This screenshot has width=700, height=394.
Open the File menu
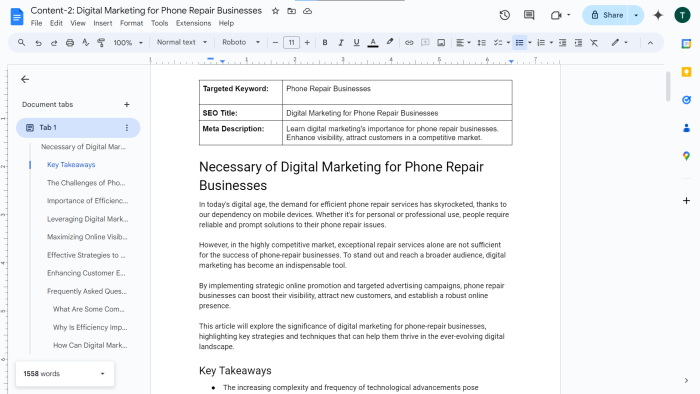coord(36,23)
